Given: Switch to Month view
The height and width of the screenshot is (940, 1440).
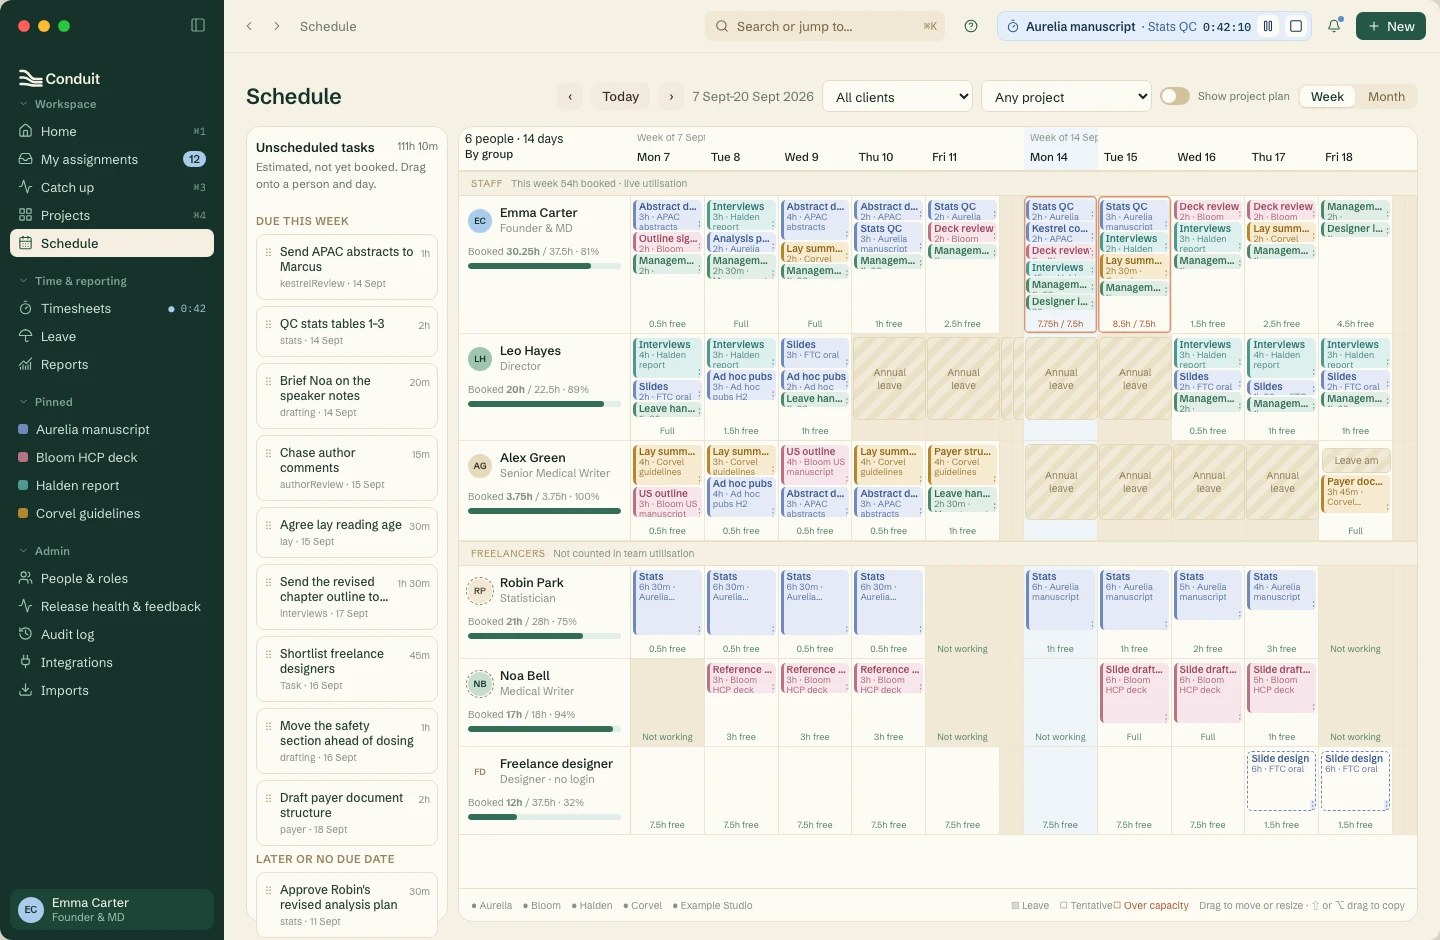Looking at the screenshot, I should pos(1386,96).
